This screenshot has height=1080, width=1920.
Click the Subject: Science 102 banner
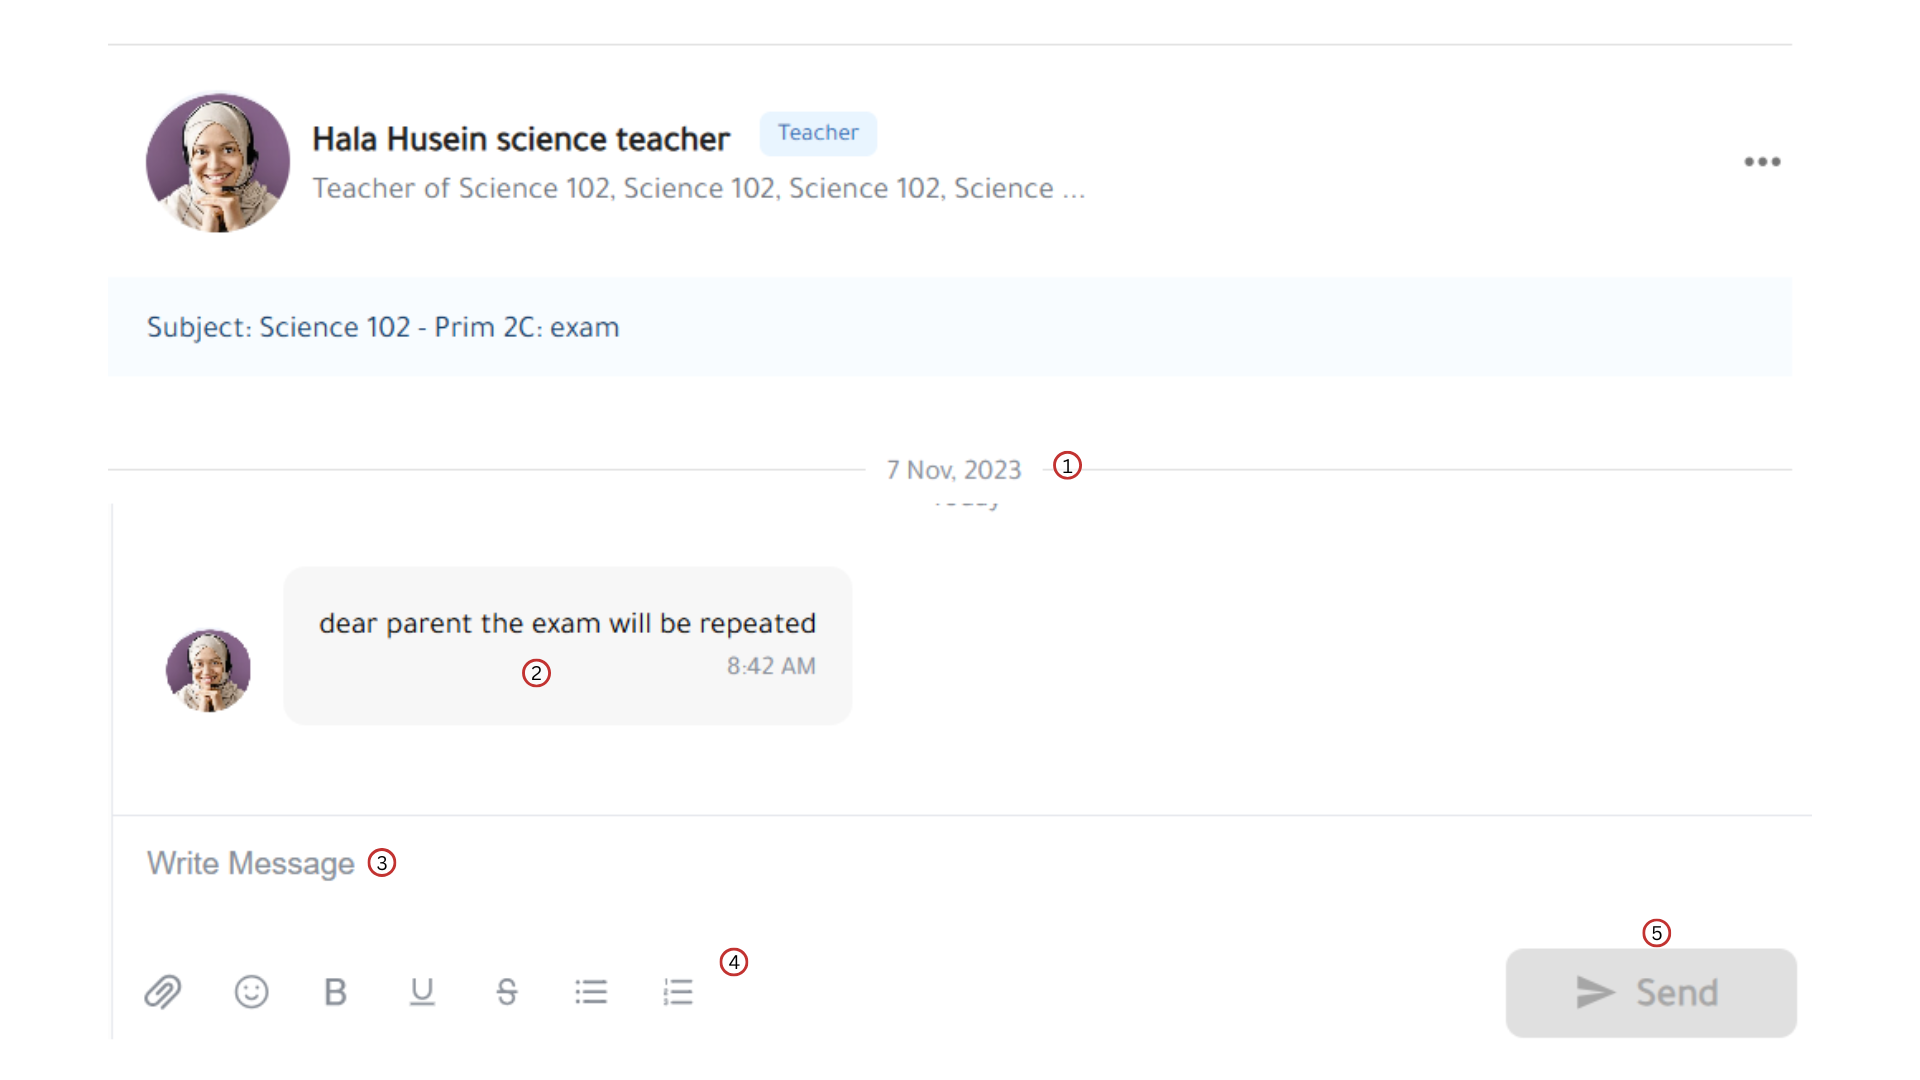pos(383,327)
